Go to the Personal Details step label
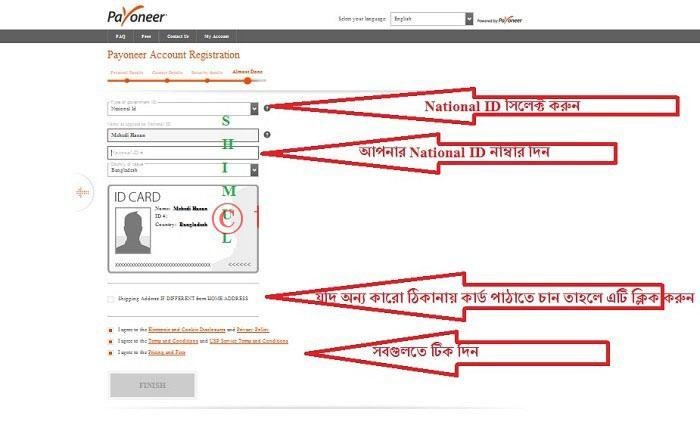 (x=127, y=72)
